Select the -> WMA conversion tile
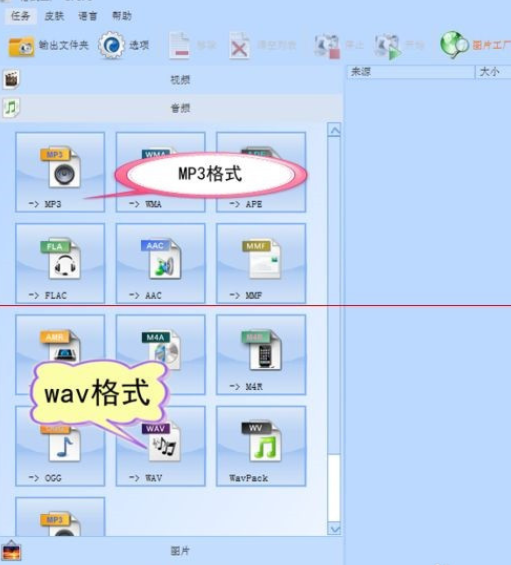Viewport: 511px width, 565px height. click(160, 172)
